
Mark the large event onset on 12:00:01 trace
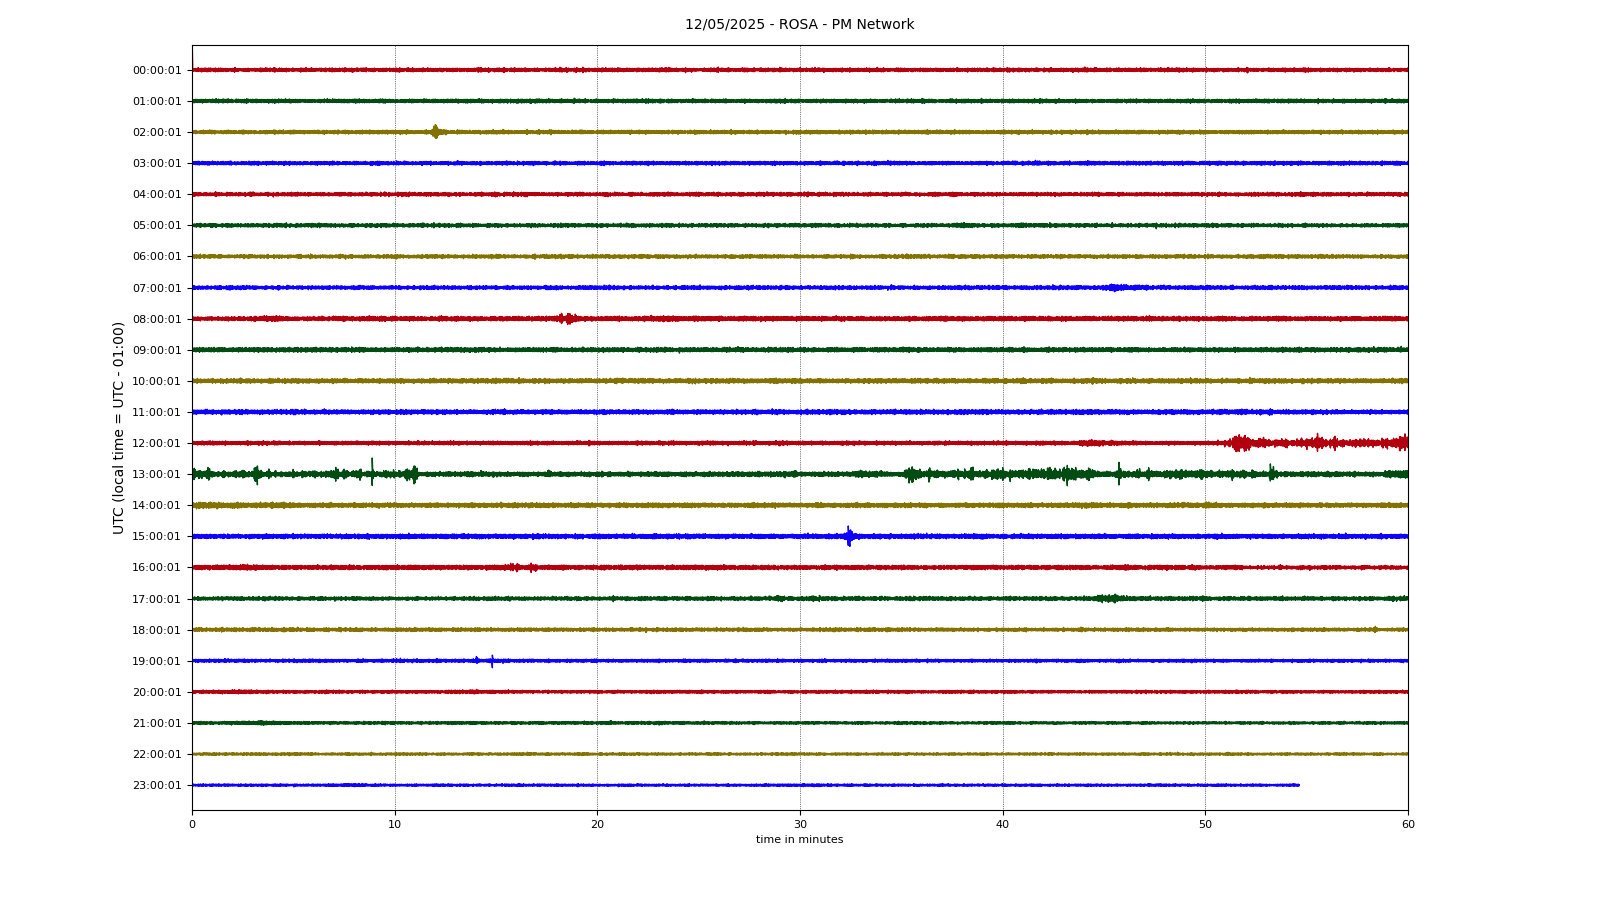(1240, 443)
